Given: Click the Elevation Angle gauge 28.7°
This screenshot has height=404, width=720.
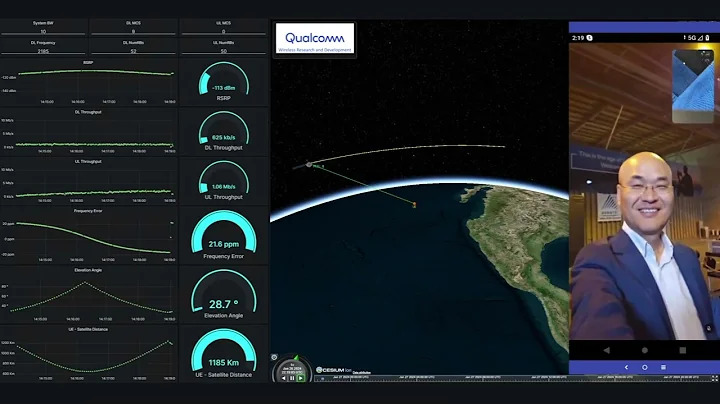Looking at the screenshot, I should (224, 294).
